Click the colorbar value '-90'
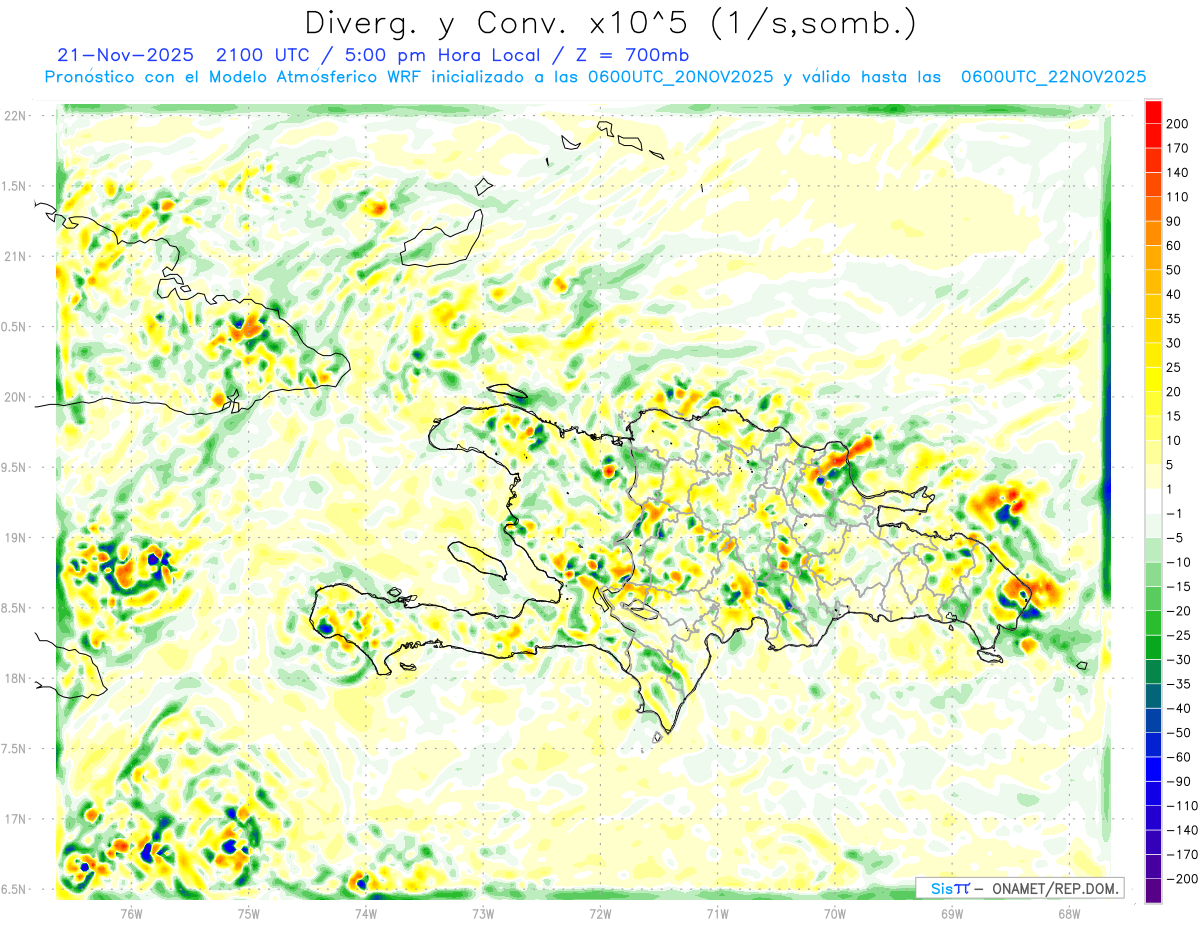The height and width of the screenshot is (927, 1200). coord(1177,781)
